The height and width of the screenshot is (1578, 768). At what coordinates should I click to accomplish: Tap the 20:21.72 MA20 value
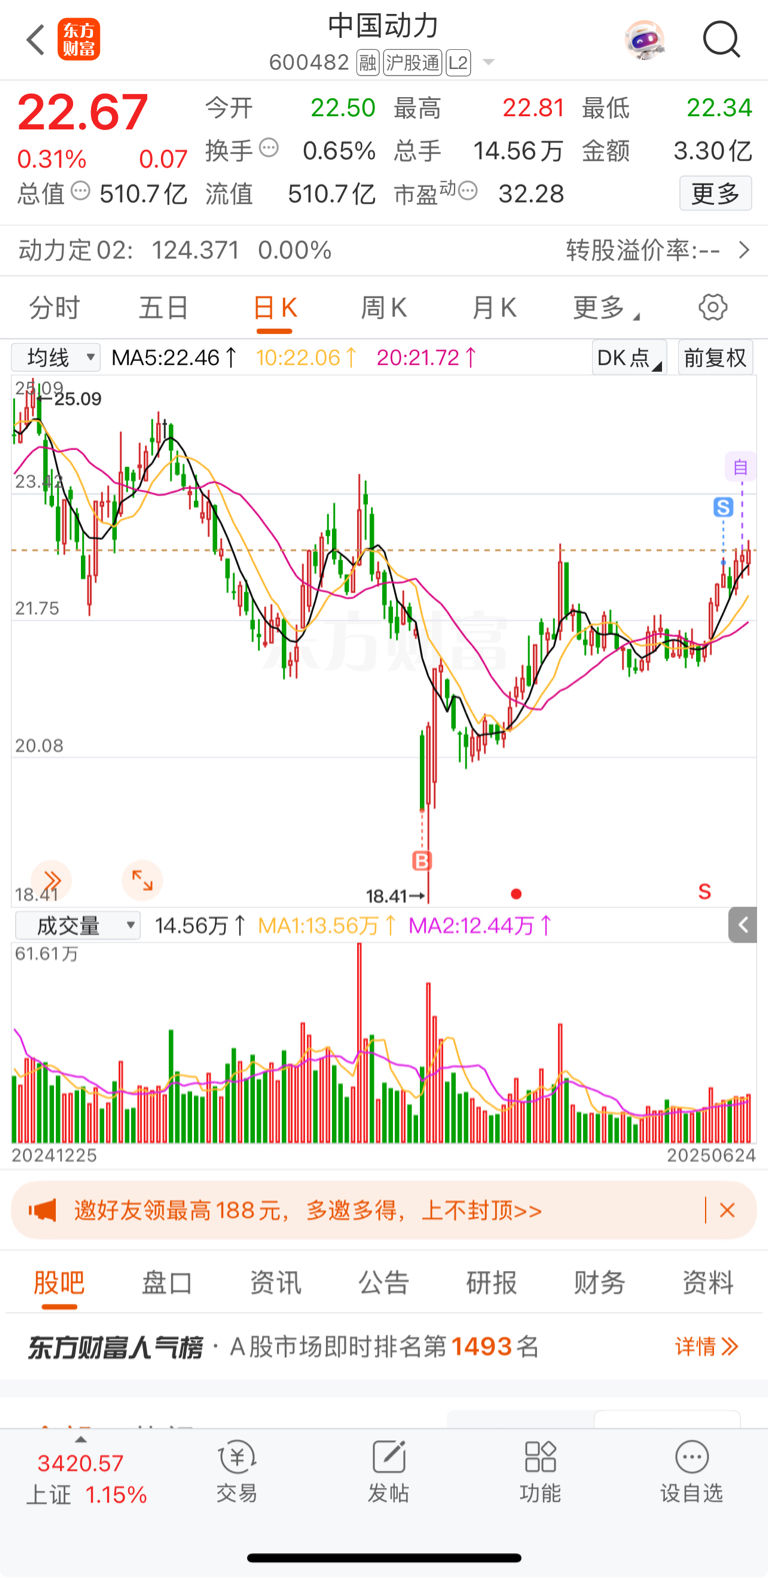(426, 357)
